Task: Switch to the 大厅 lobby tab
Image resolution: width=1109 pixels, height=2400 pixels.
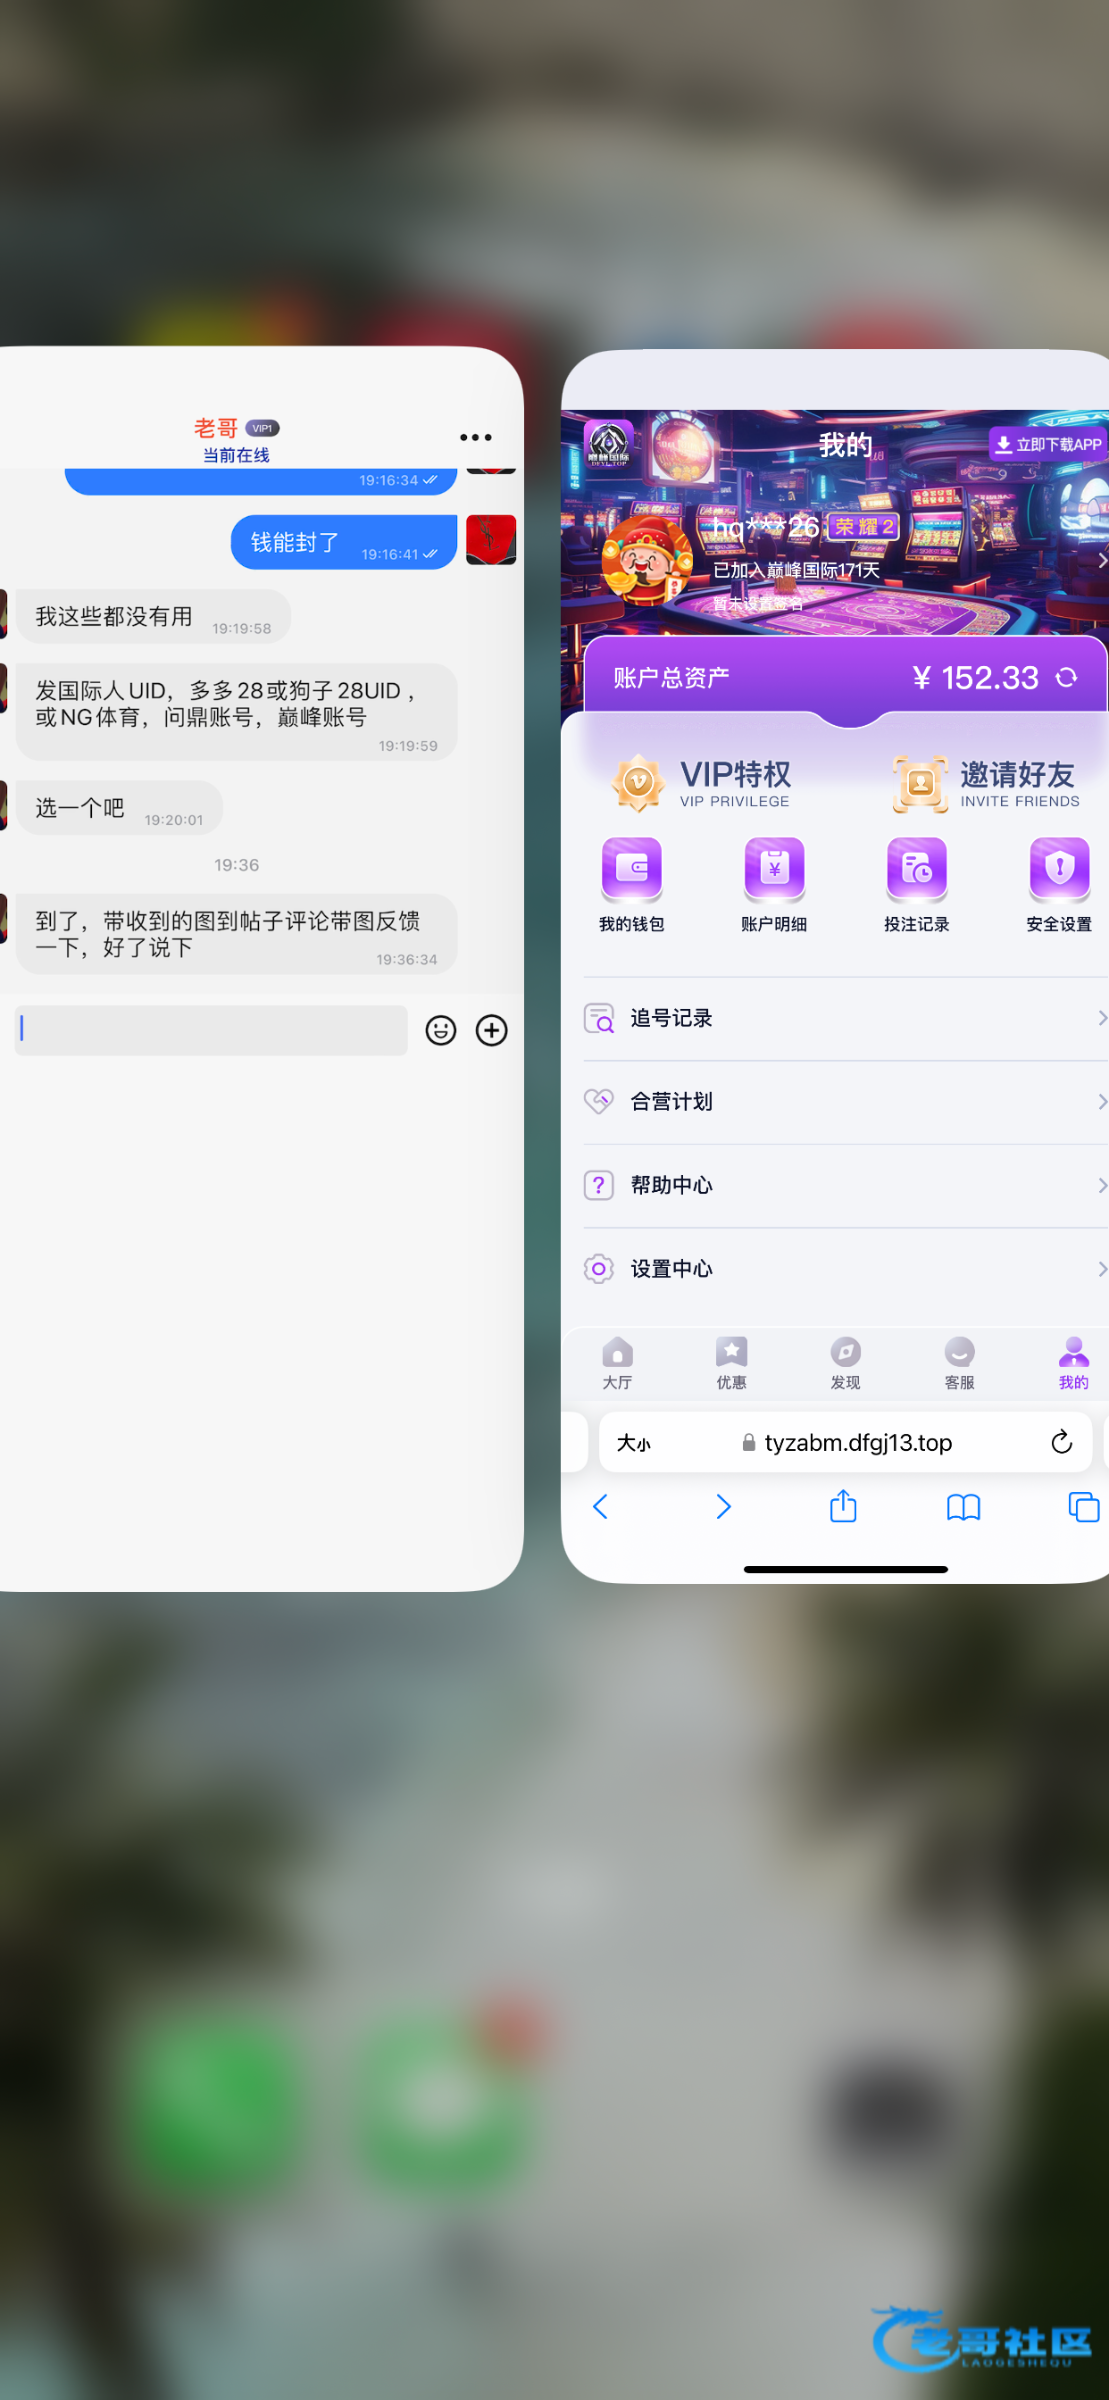Action: click(x=617, y=1363)
